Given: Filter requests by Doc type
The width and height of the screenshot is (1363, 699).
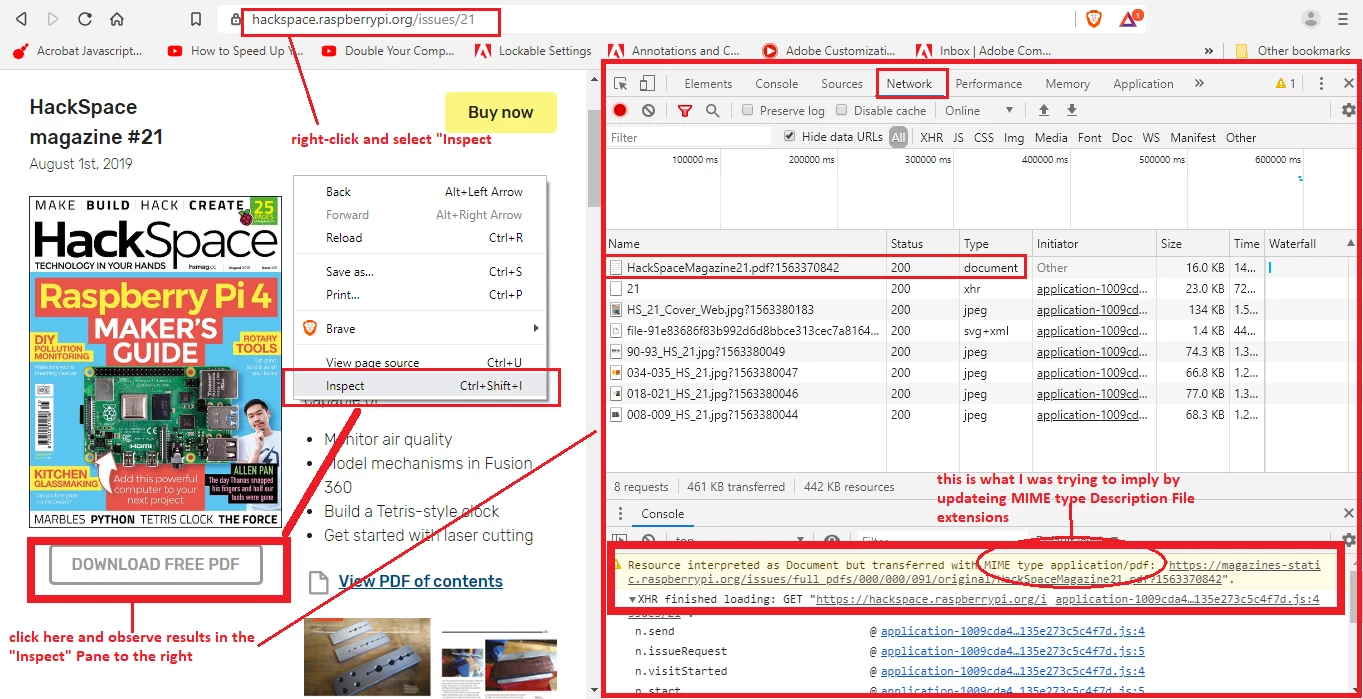Looking at the screenshot, I should point(1122,138).
